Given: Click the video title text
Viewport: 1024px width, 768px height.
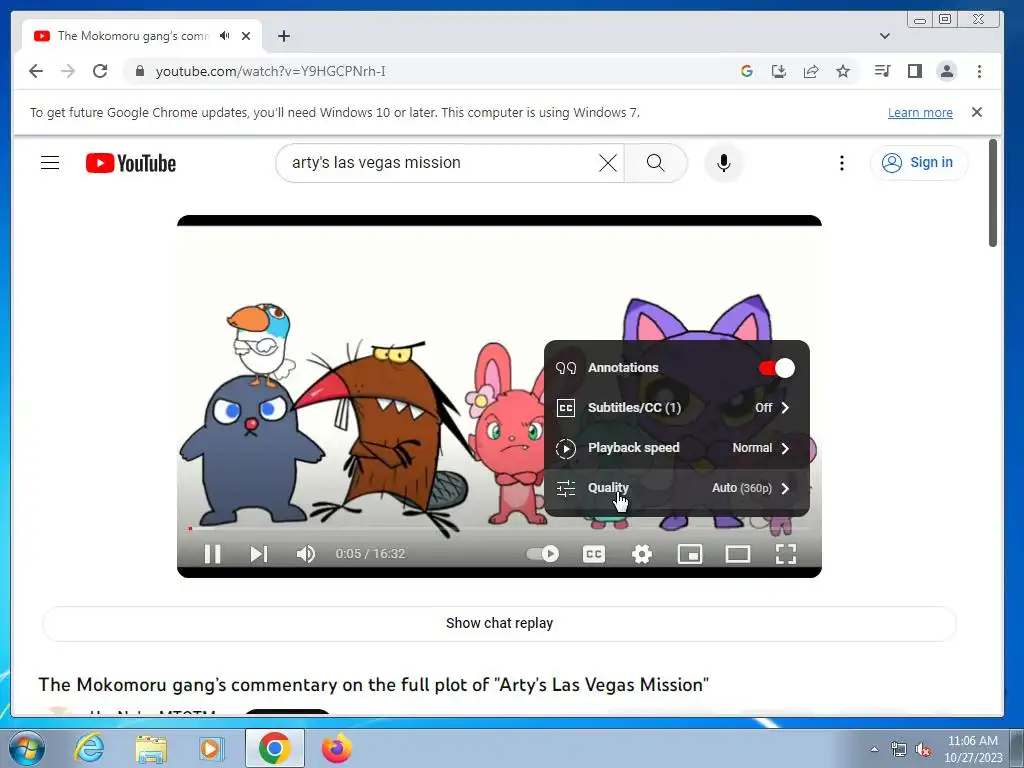Looking at the screenshot, I should click(x=374, y=684).
